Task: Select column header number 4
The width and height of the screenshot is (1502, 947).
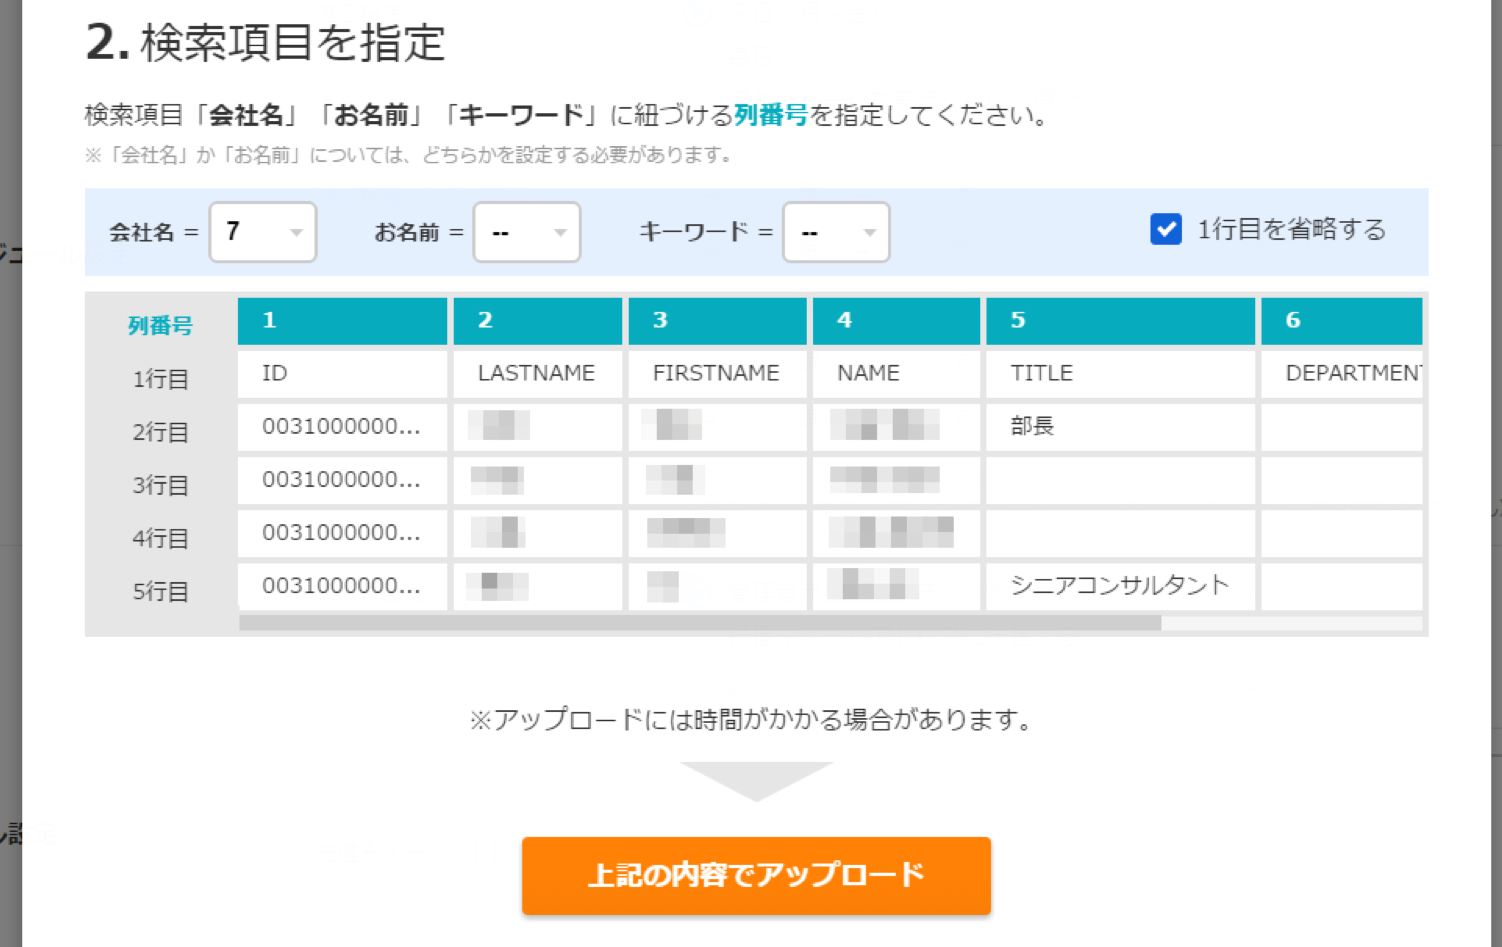Action: pyautogui.click(x=896, y=321)
